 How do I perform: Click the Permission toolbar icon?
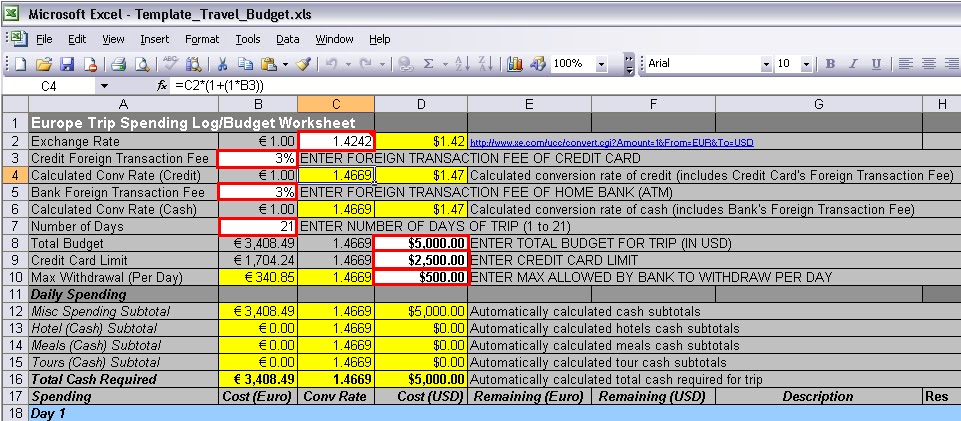[x=89, y=64]
